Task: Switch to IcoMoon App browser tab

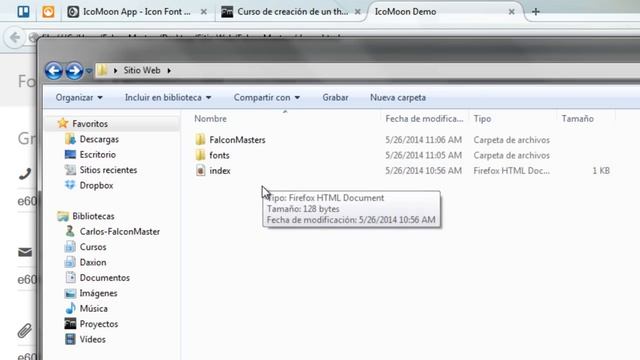Action: tap(137, 12)
